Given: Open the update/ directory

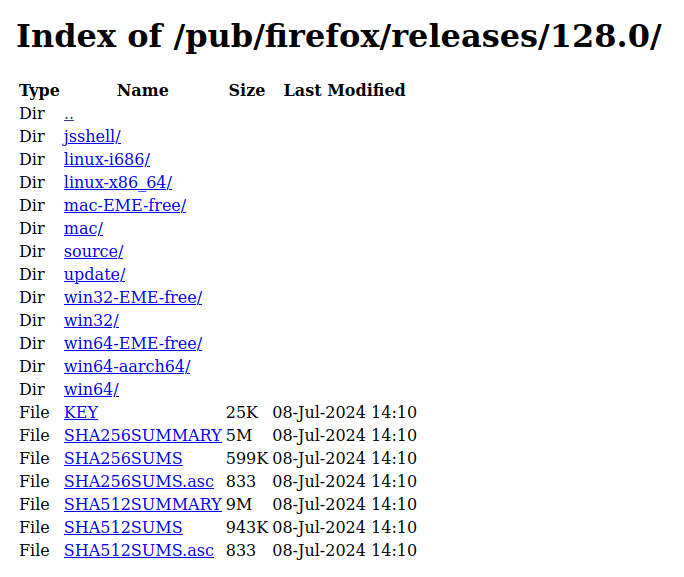Looking at the screenshot, I should (94, 275).
